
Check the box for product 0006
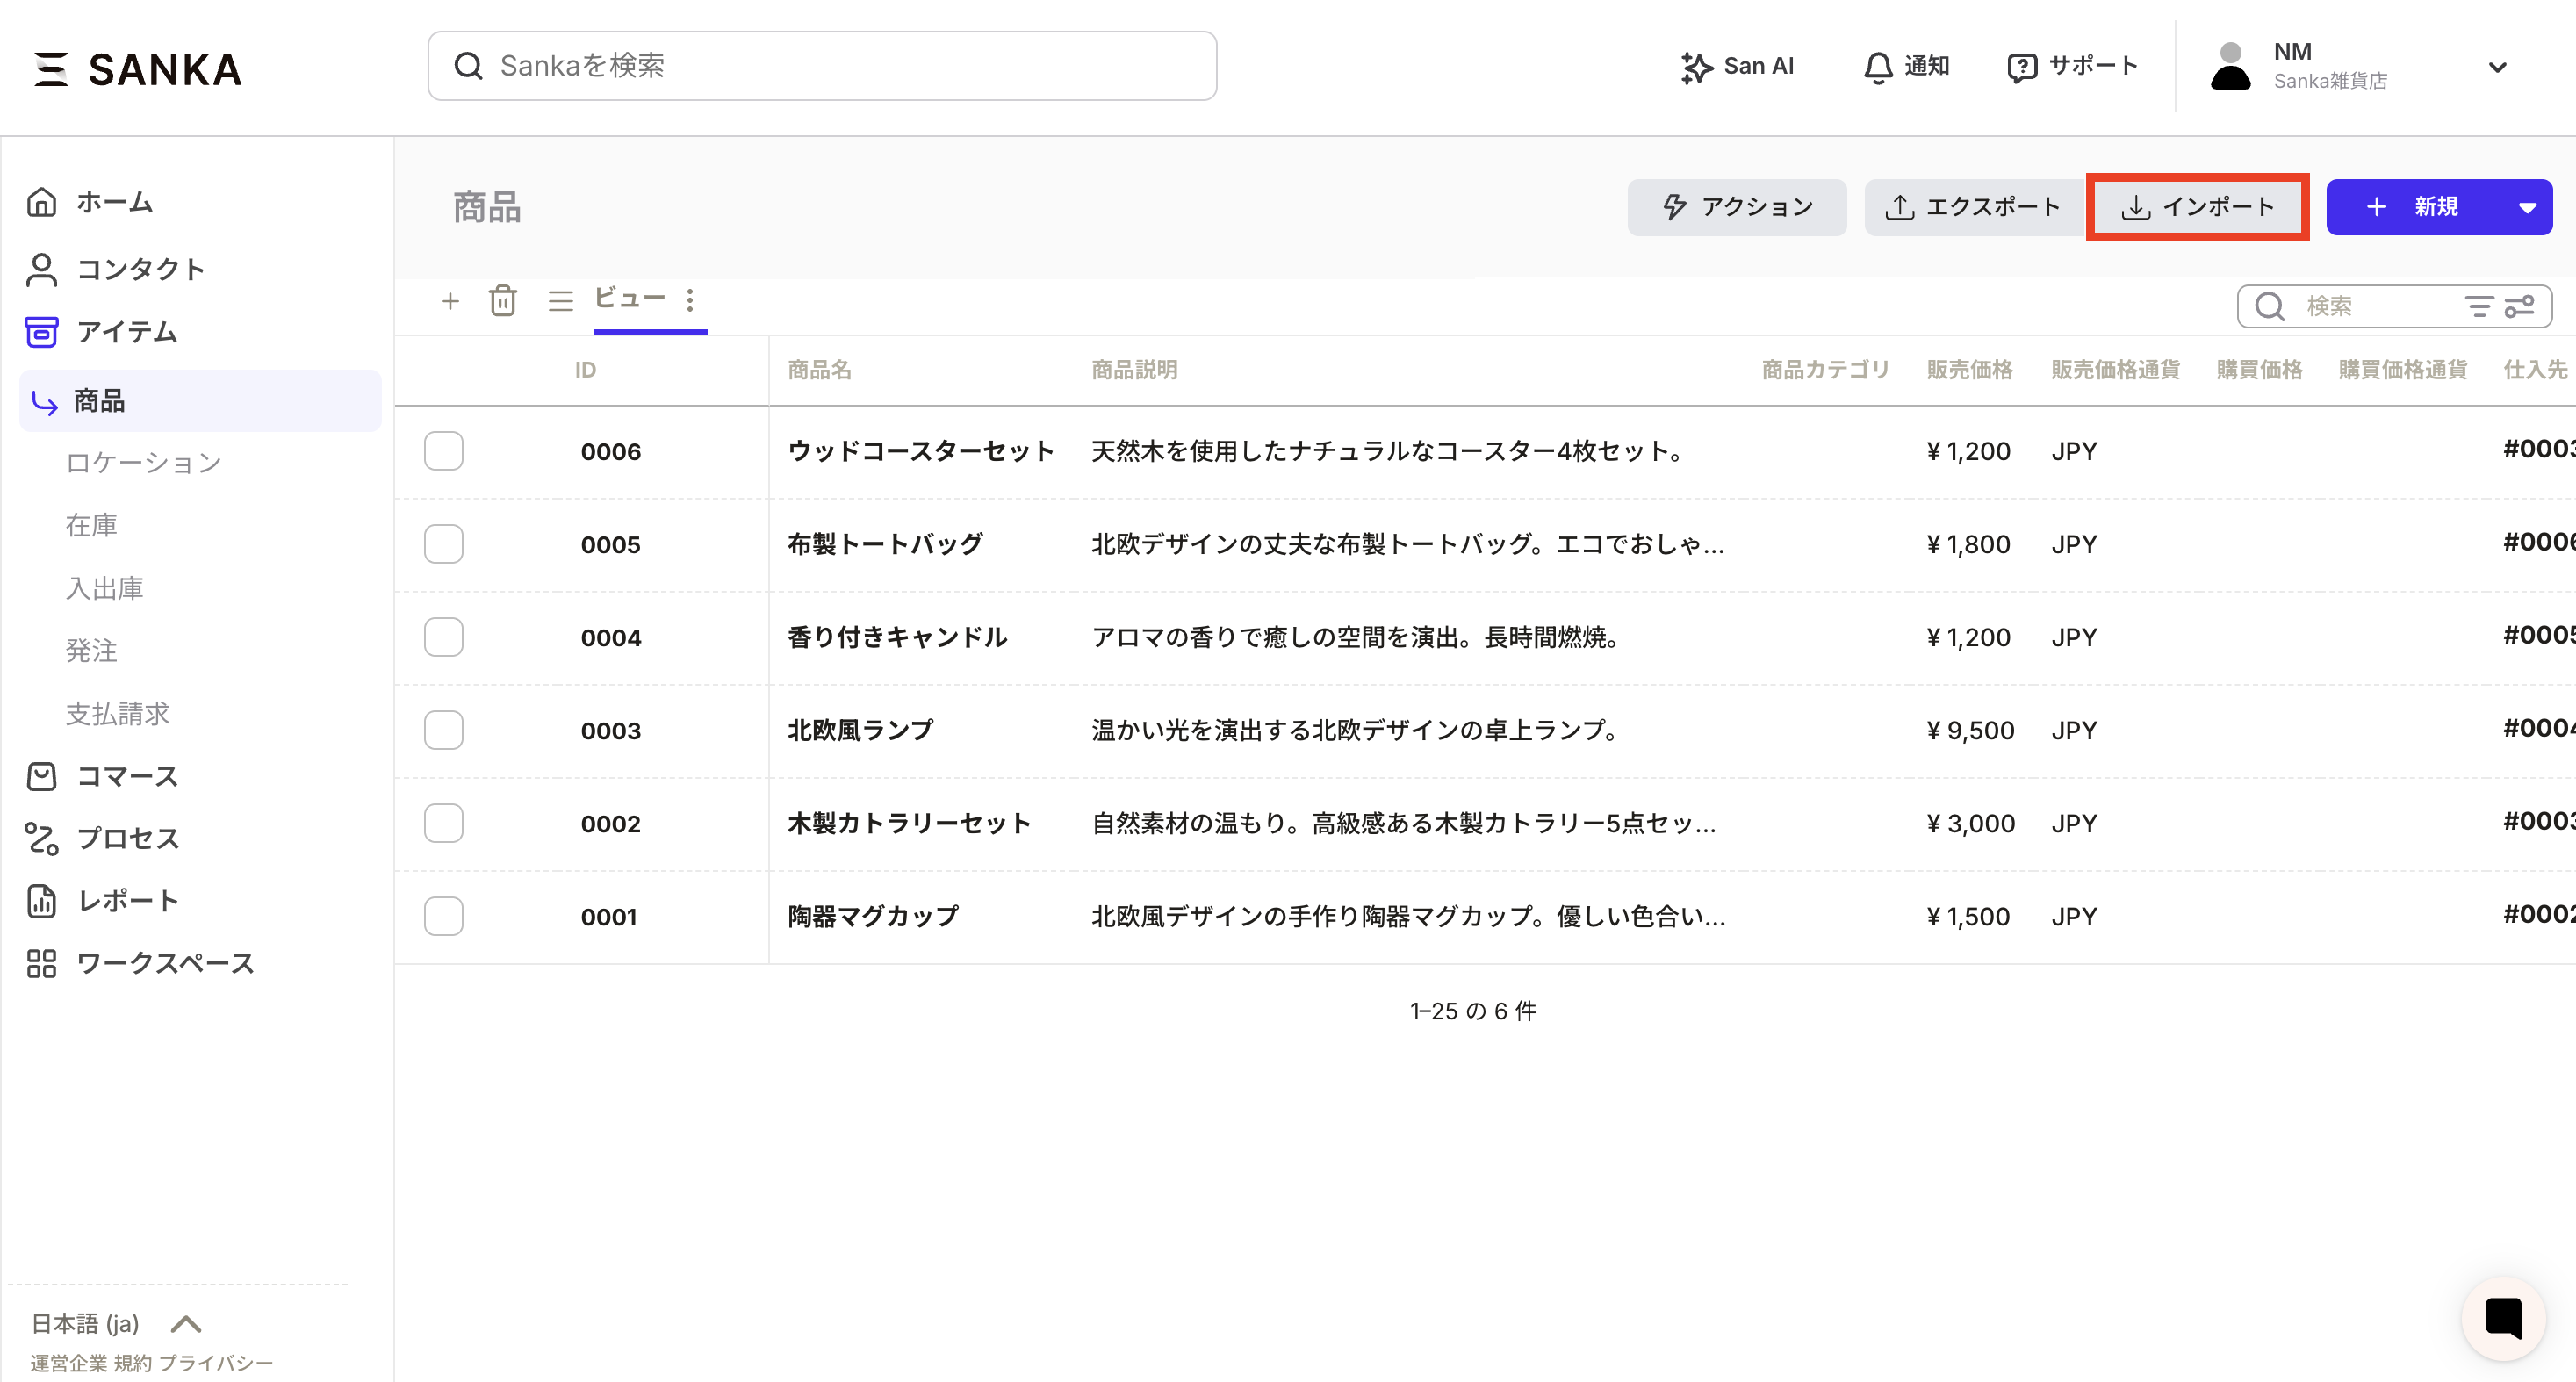tap(443, 451)
